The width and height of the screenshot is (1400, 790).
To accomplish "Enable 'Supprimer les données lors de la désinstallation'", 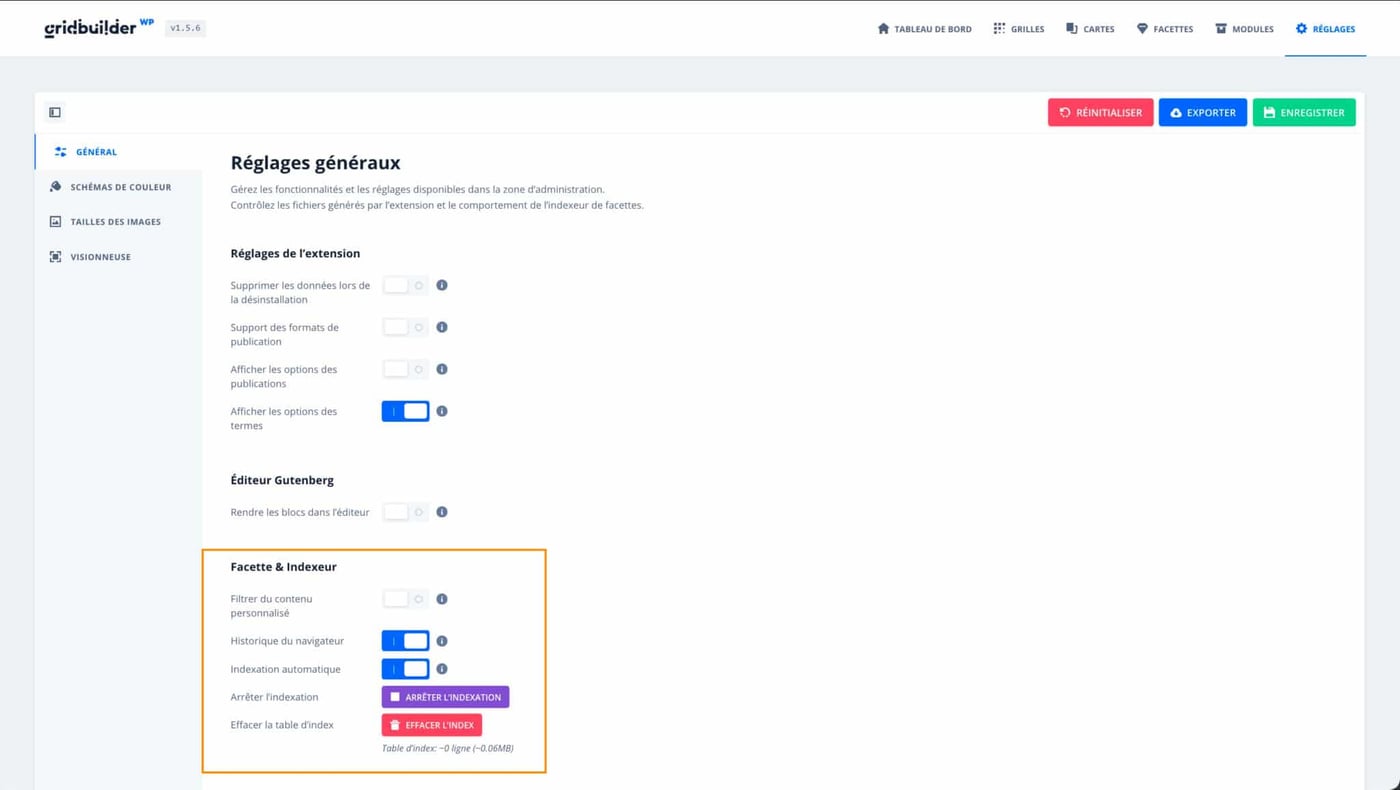I will (405, 285).
